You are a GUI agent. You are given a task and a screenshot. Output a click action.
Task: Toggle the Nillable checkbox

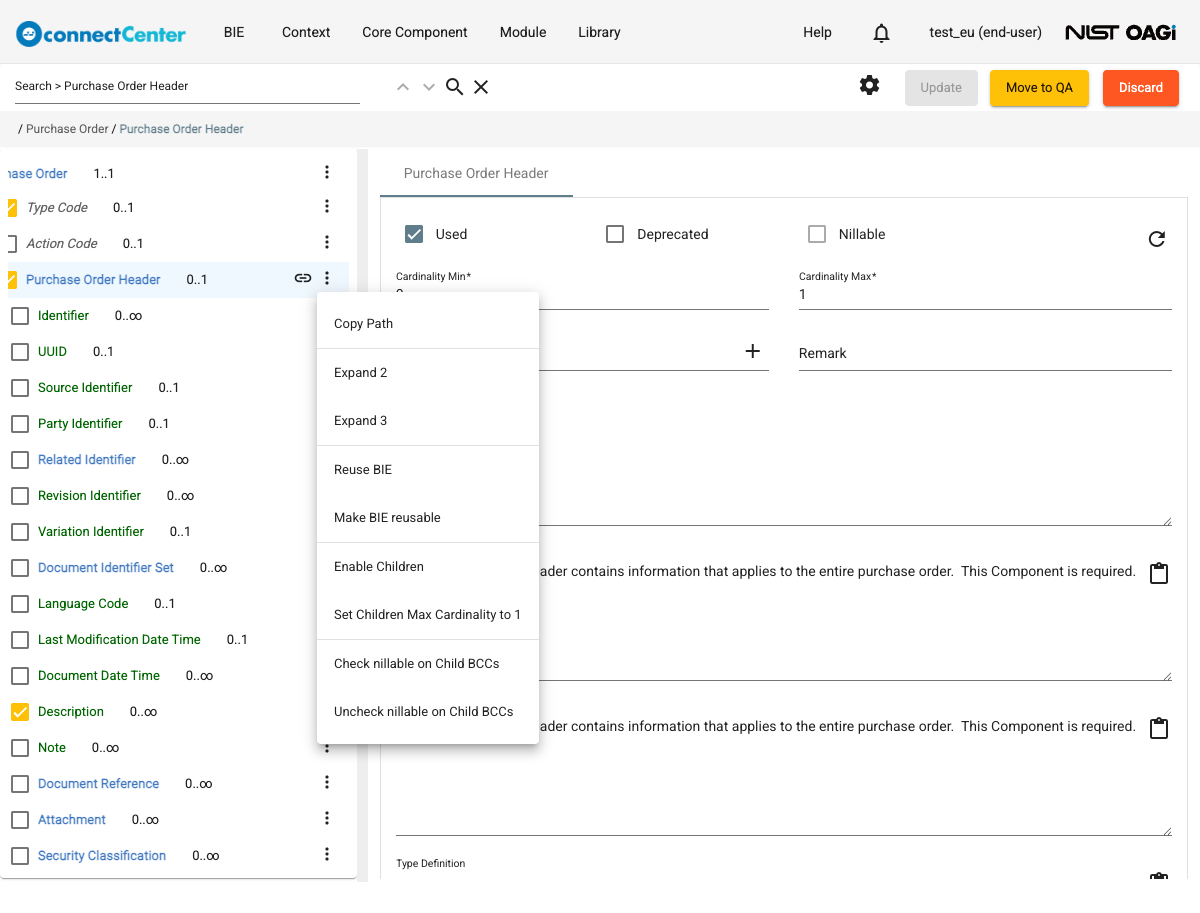click(817, 234)
